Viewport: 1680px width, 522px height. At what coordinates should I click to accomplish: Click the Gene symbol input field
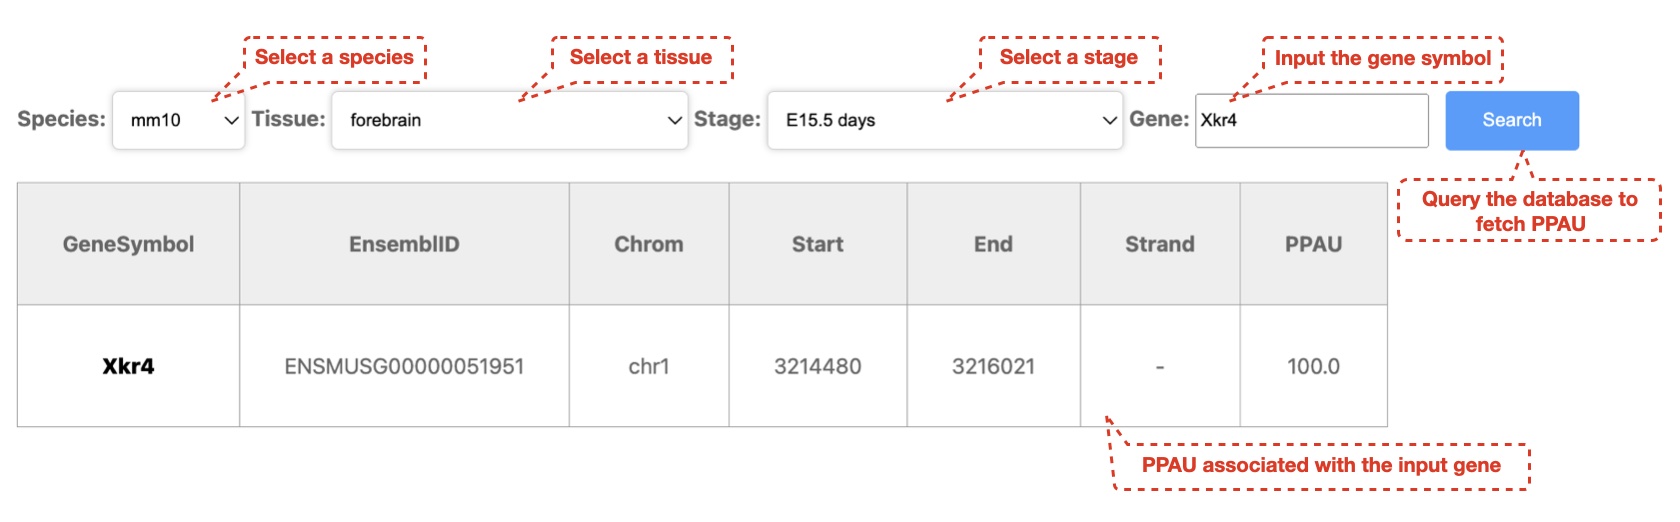[x=1310, y=121]
